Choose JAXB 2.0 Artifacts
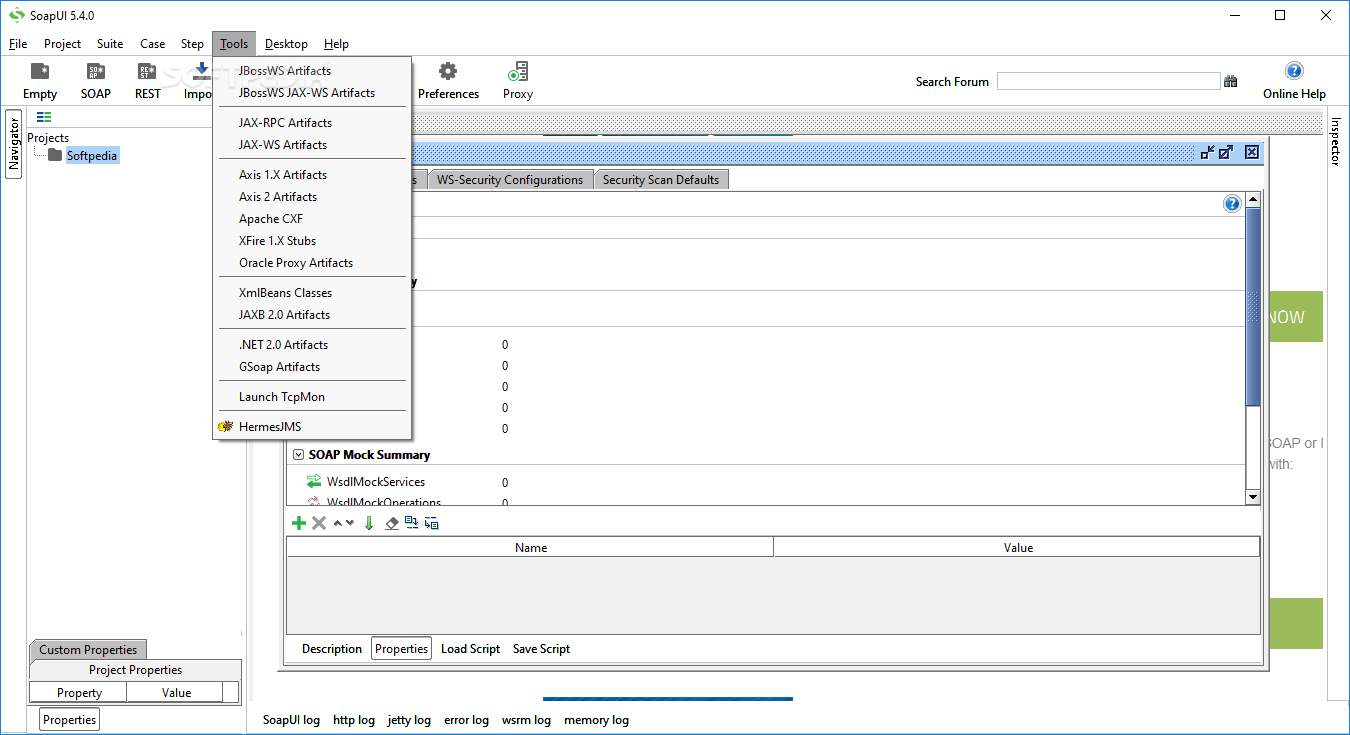This screenshot has width=1350, height=735. coord(312,315)
